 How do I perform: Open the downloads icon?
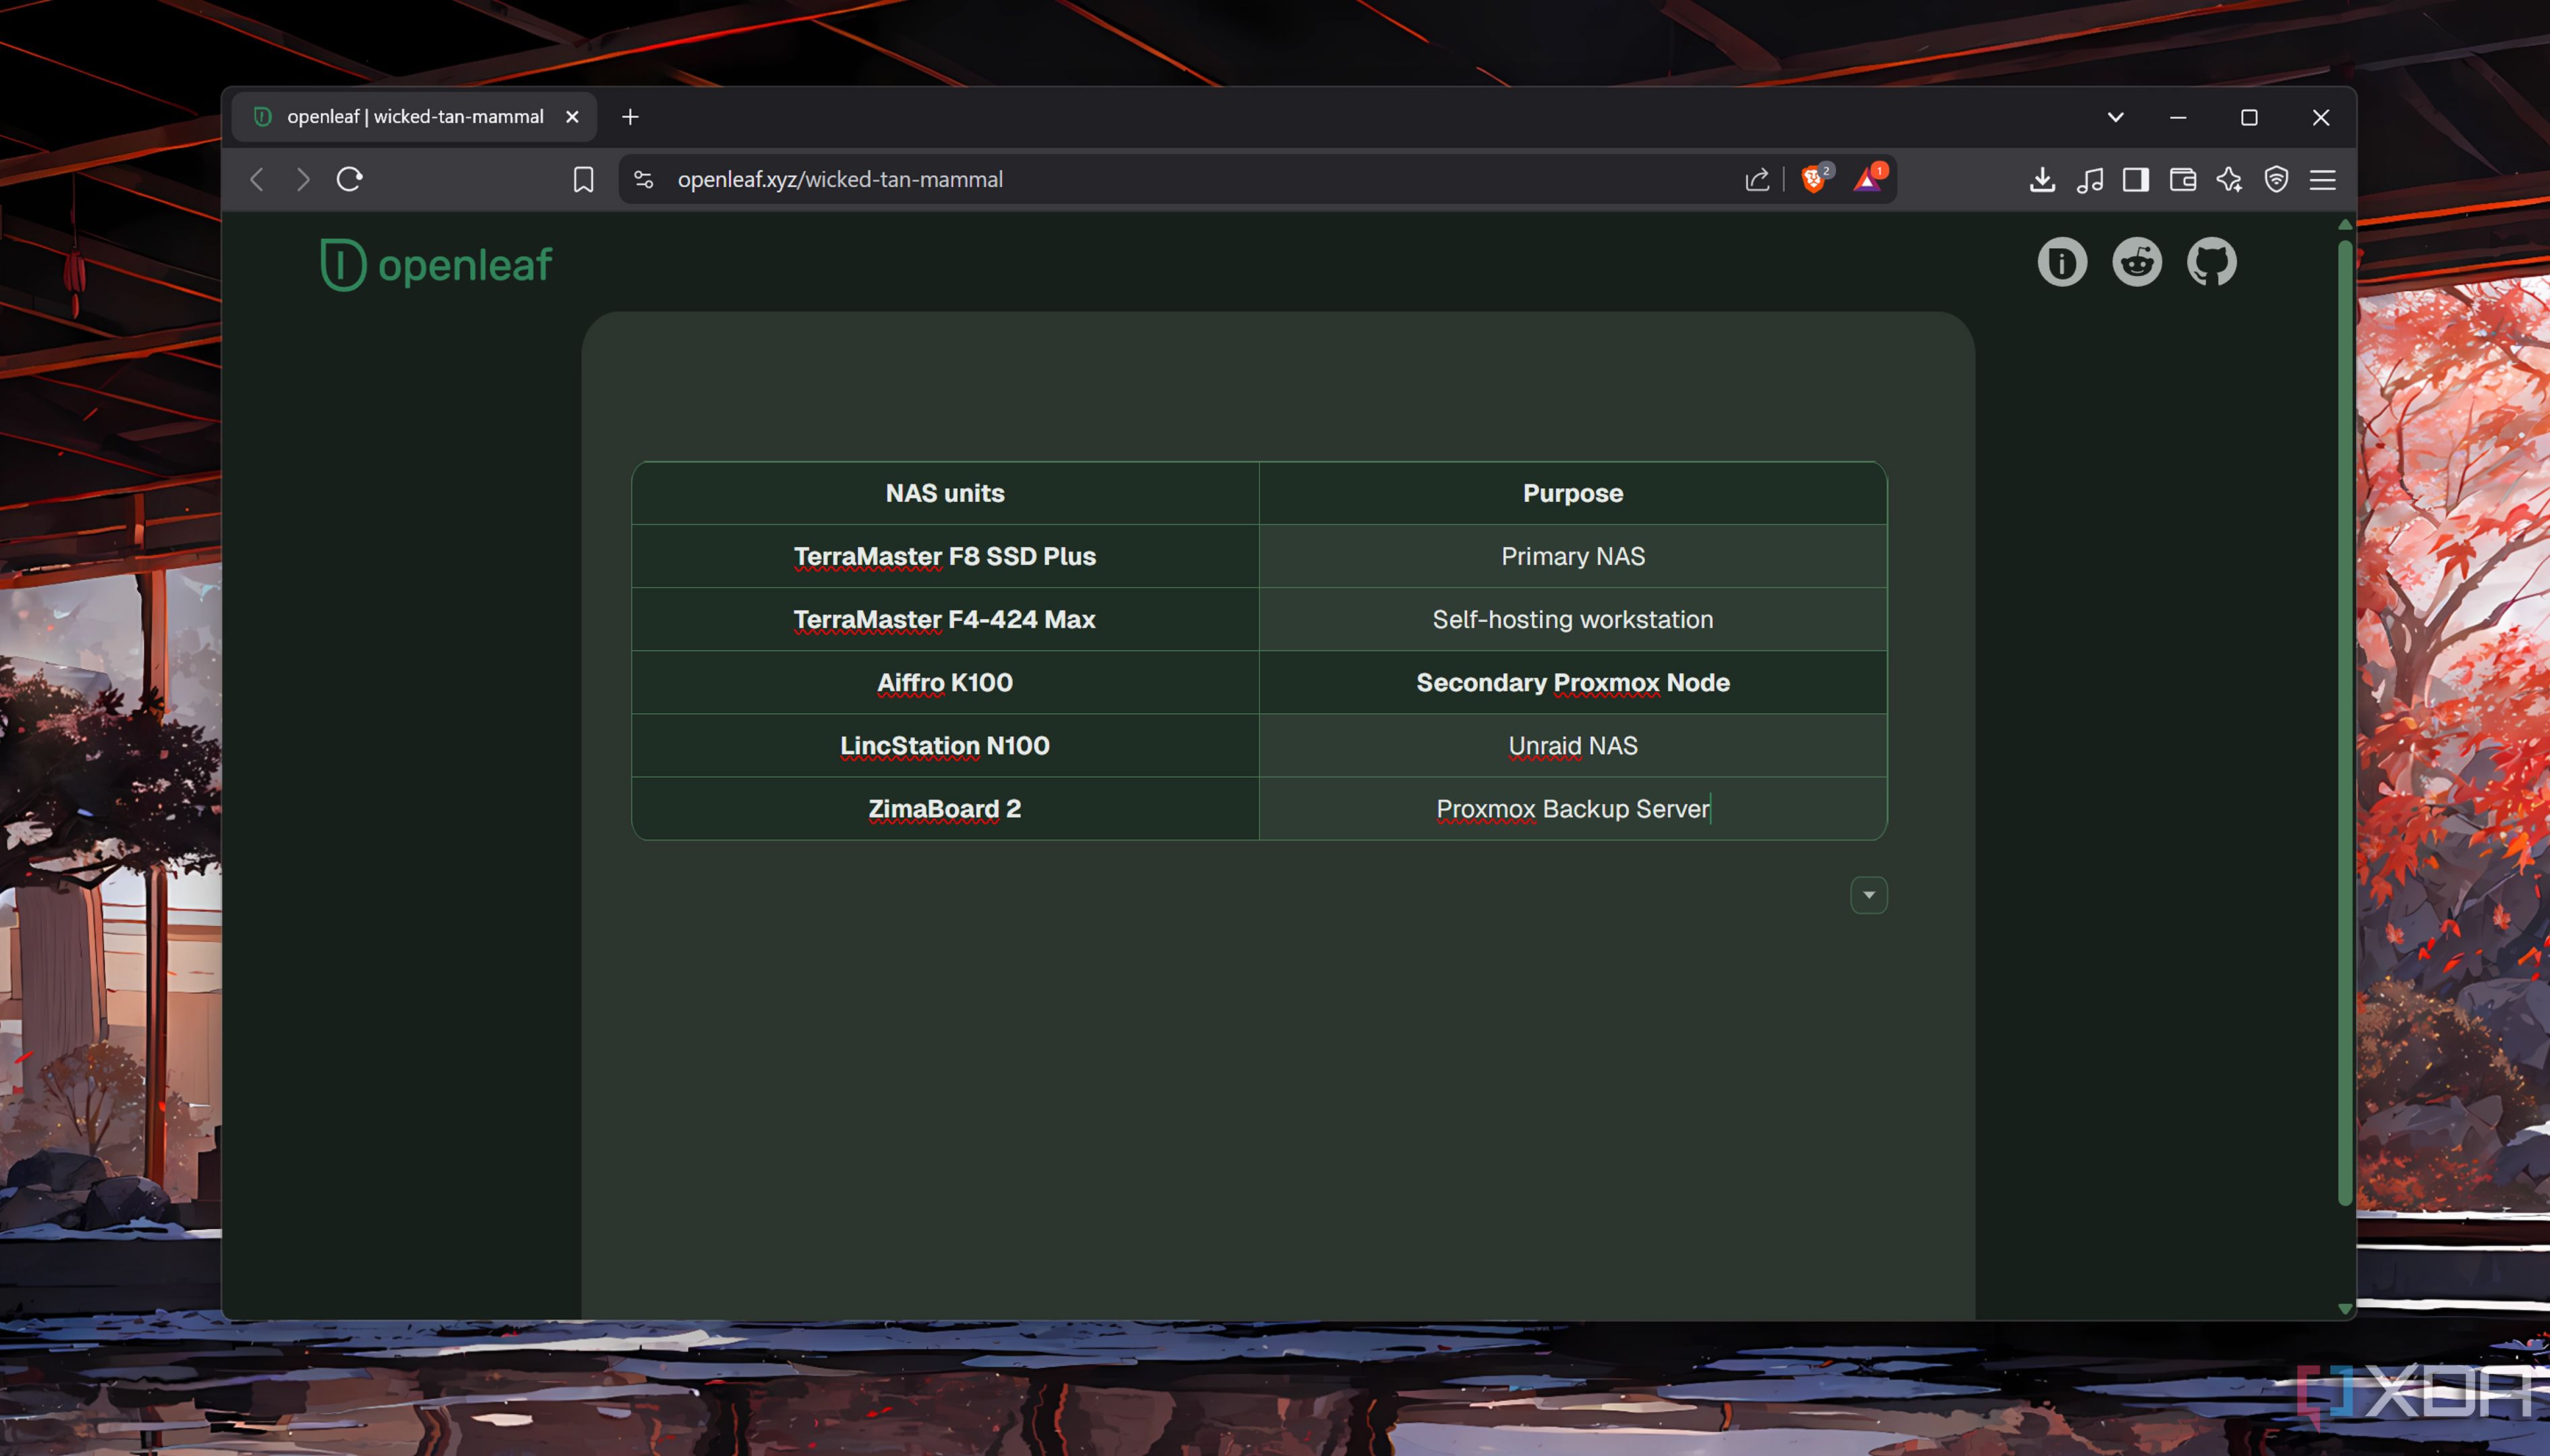[x=2042, y=180]
